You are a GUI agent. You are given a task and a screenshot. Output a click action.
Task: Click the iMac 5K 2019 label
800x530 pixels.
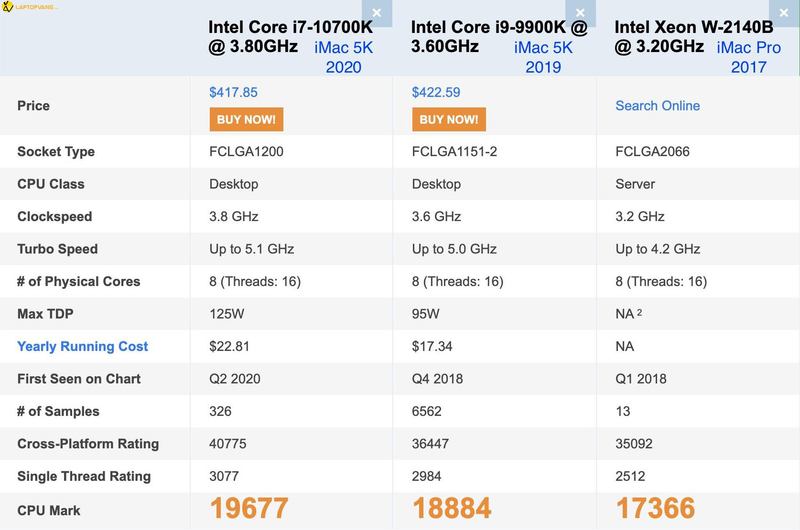tap(543, 57)
